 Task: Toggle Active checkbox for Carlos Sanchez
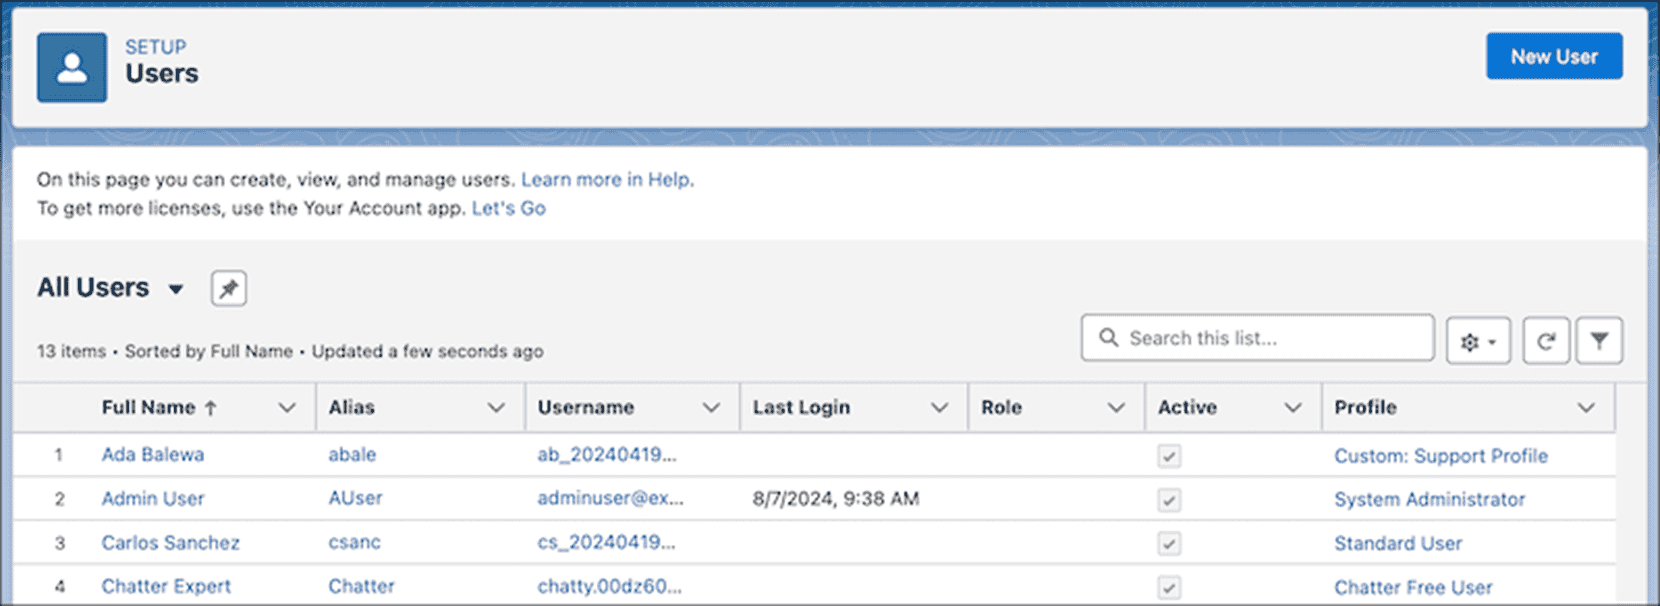[1168, 544]
